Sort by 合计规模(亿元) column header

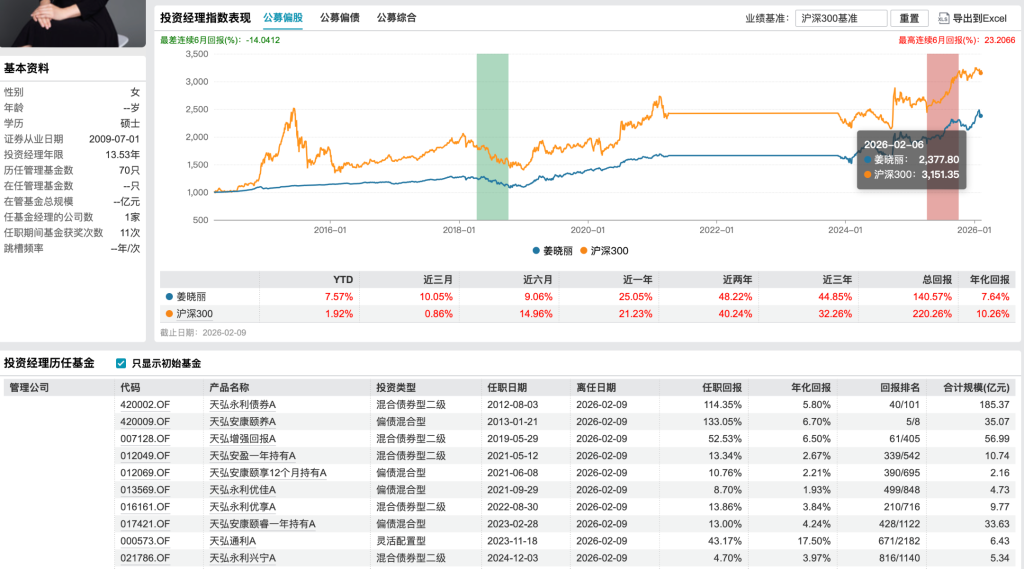pos(976,387)
